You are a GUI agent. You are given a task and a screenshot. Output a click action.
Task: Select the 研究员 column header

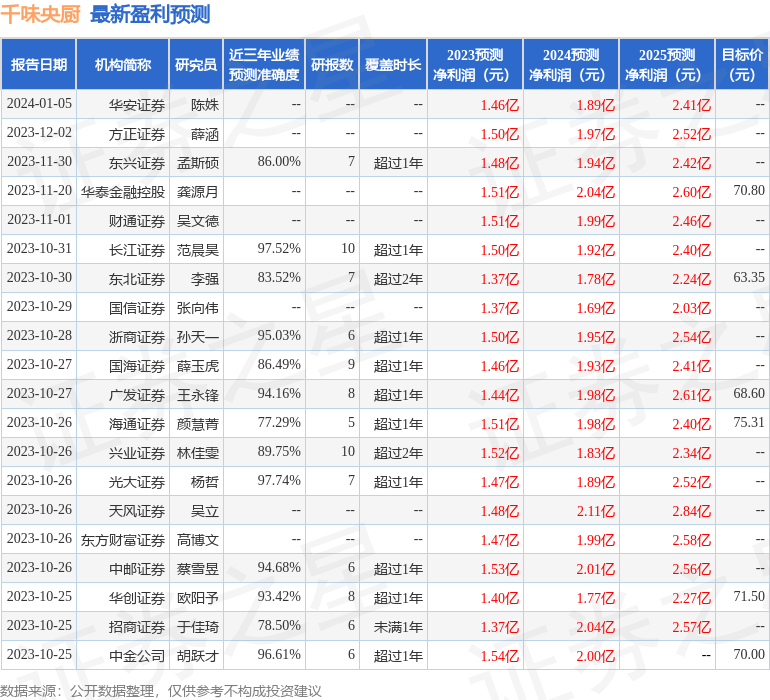196,64
